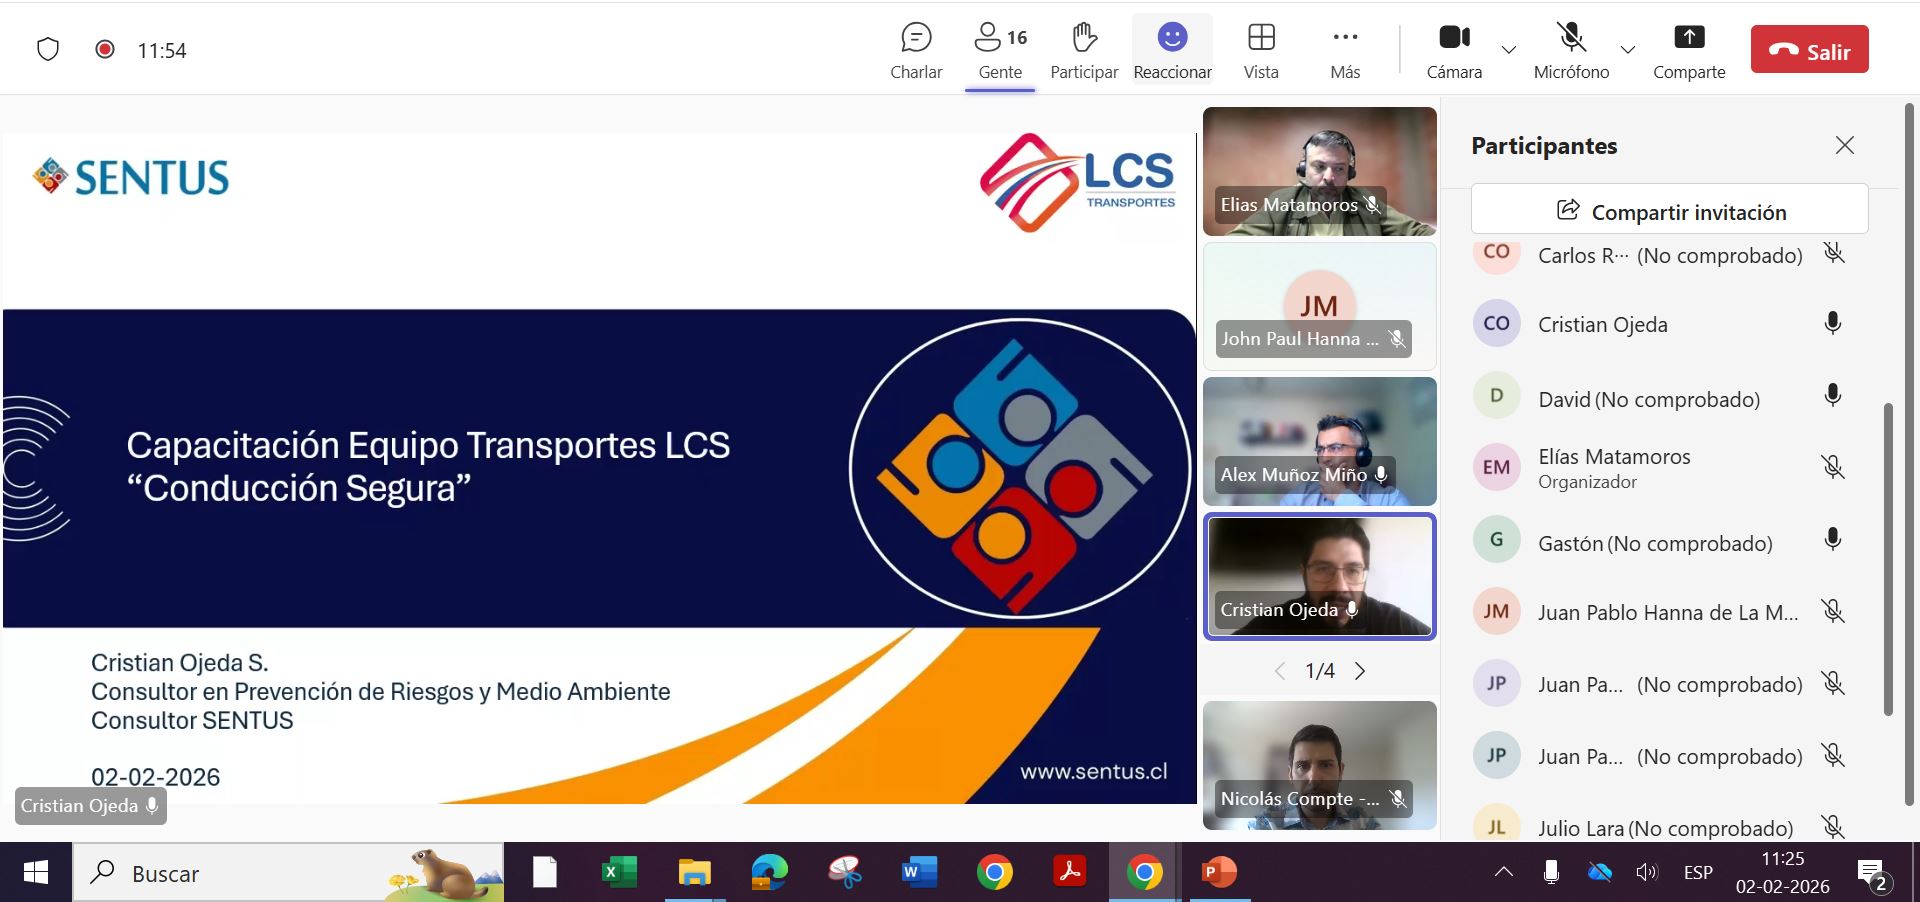Screen dimensions: 1920x902
Task: Switch to the Gente participants view
Action: (999, 48)
